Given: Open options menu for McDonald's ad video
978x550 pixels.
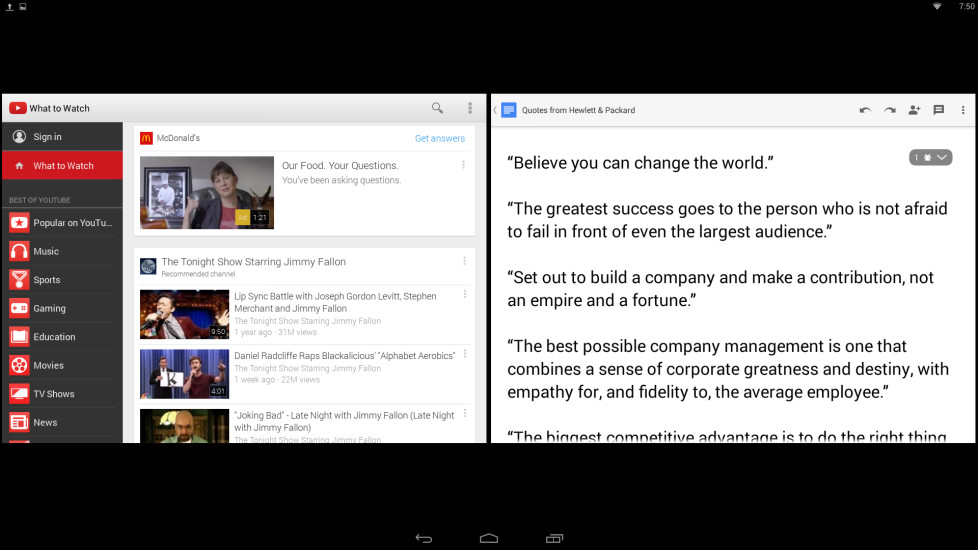Looking at the screenshot, I should point(463,165).
